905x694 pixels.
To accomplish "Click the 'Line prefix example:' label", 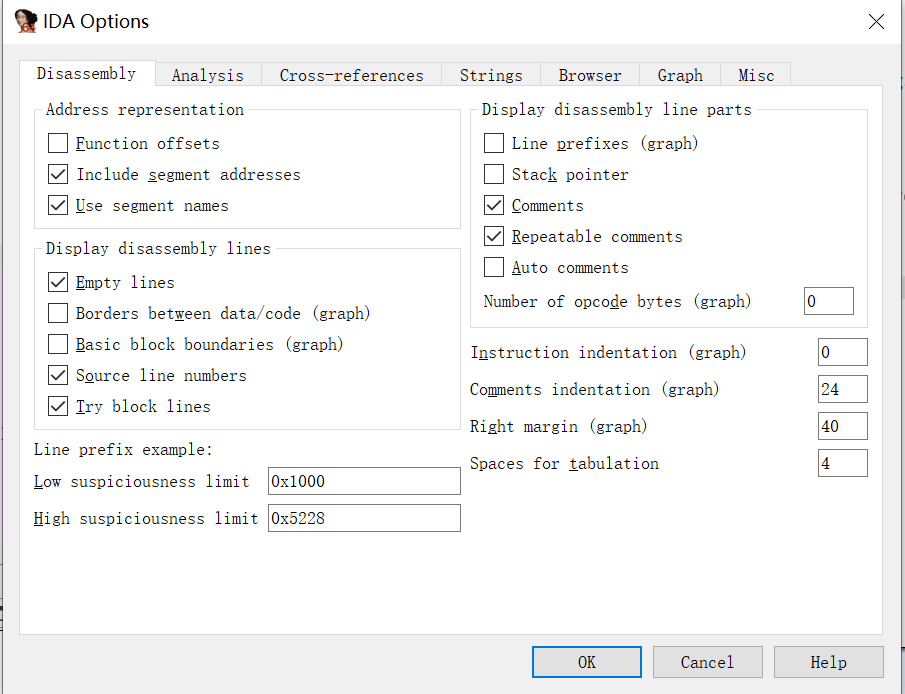I will (x=124, y=450).
